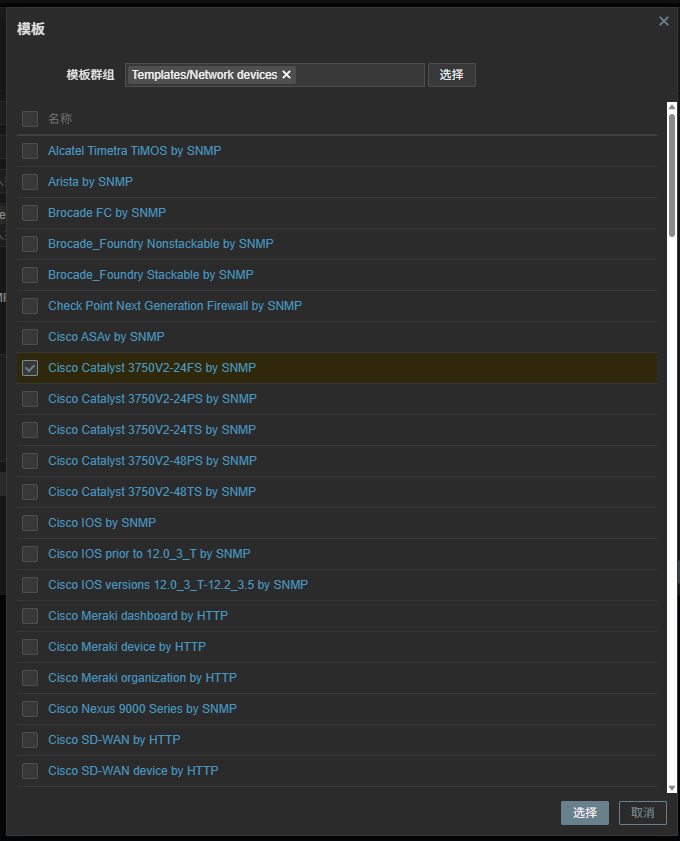This screenshot has height=841, width=680.
Task: Uncheck Cisco Catalyst 3750V2-24FS checkbox
Action: click(30, 368)
